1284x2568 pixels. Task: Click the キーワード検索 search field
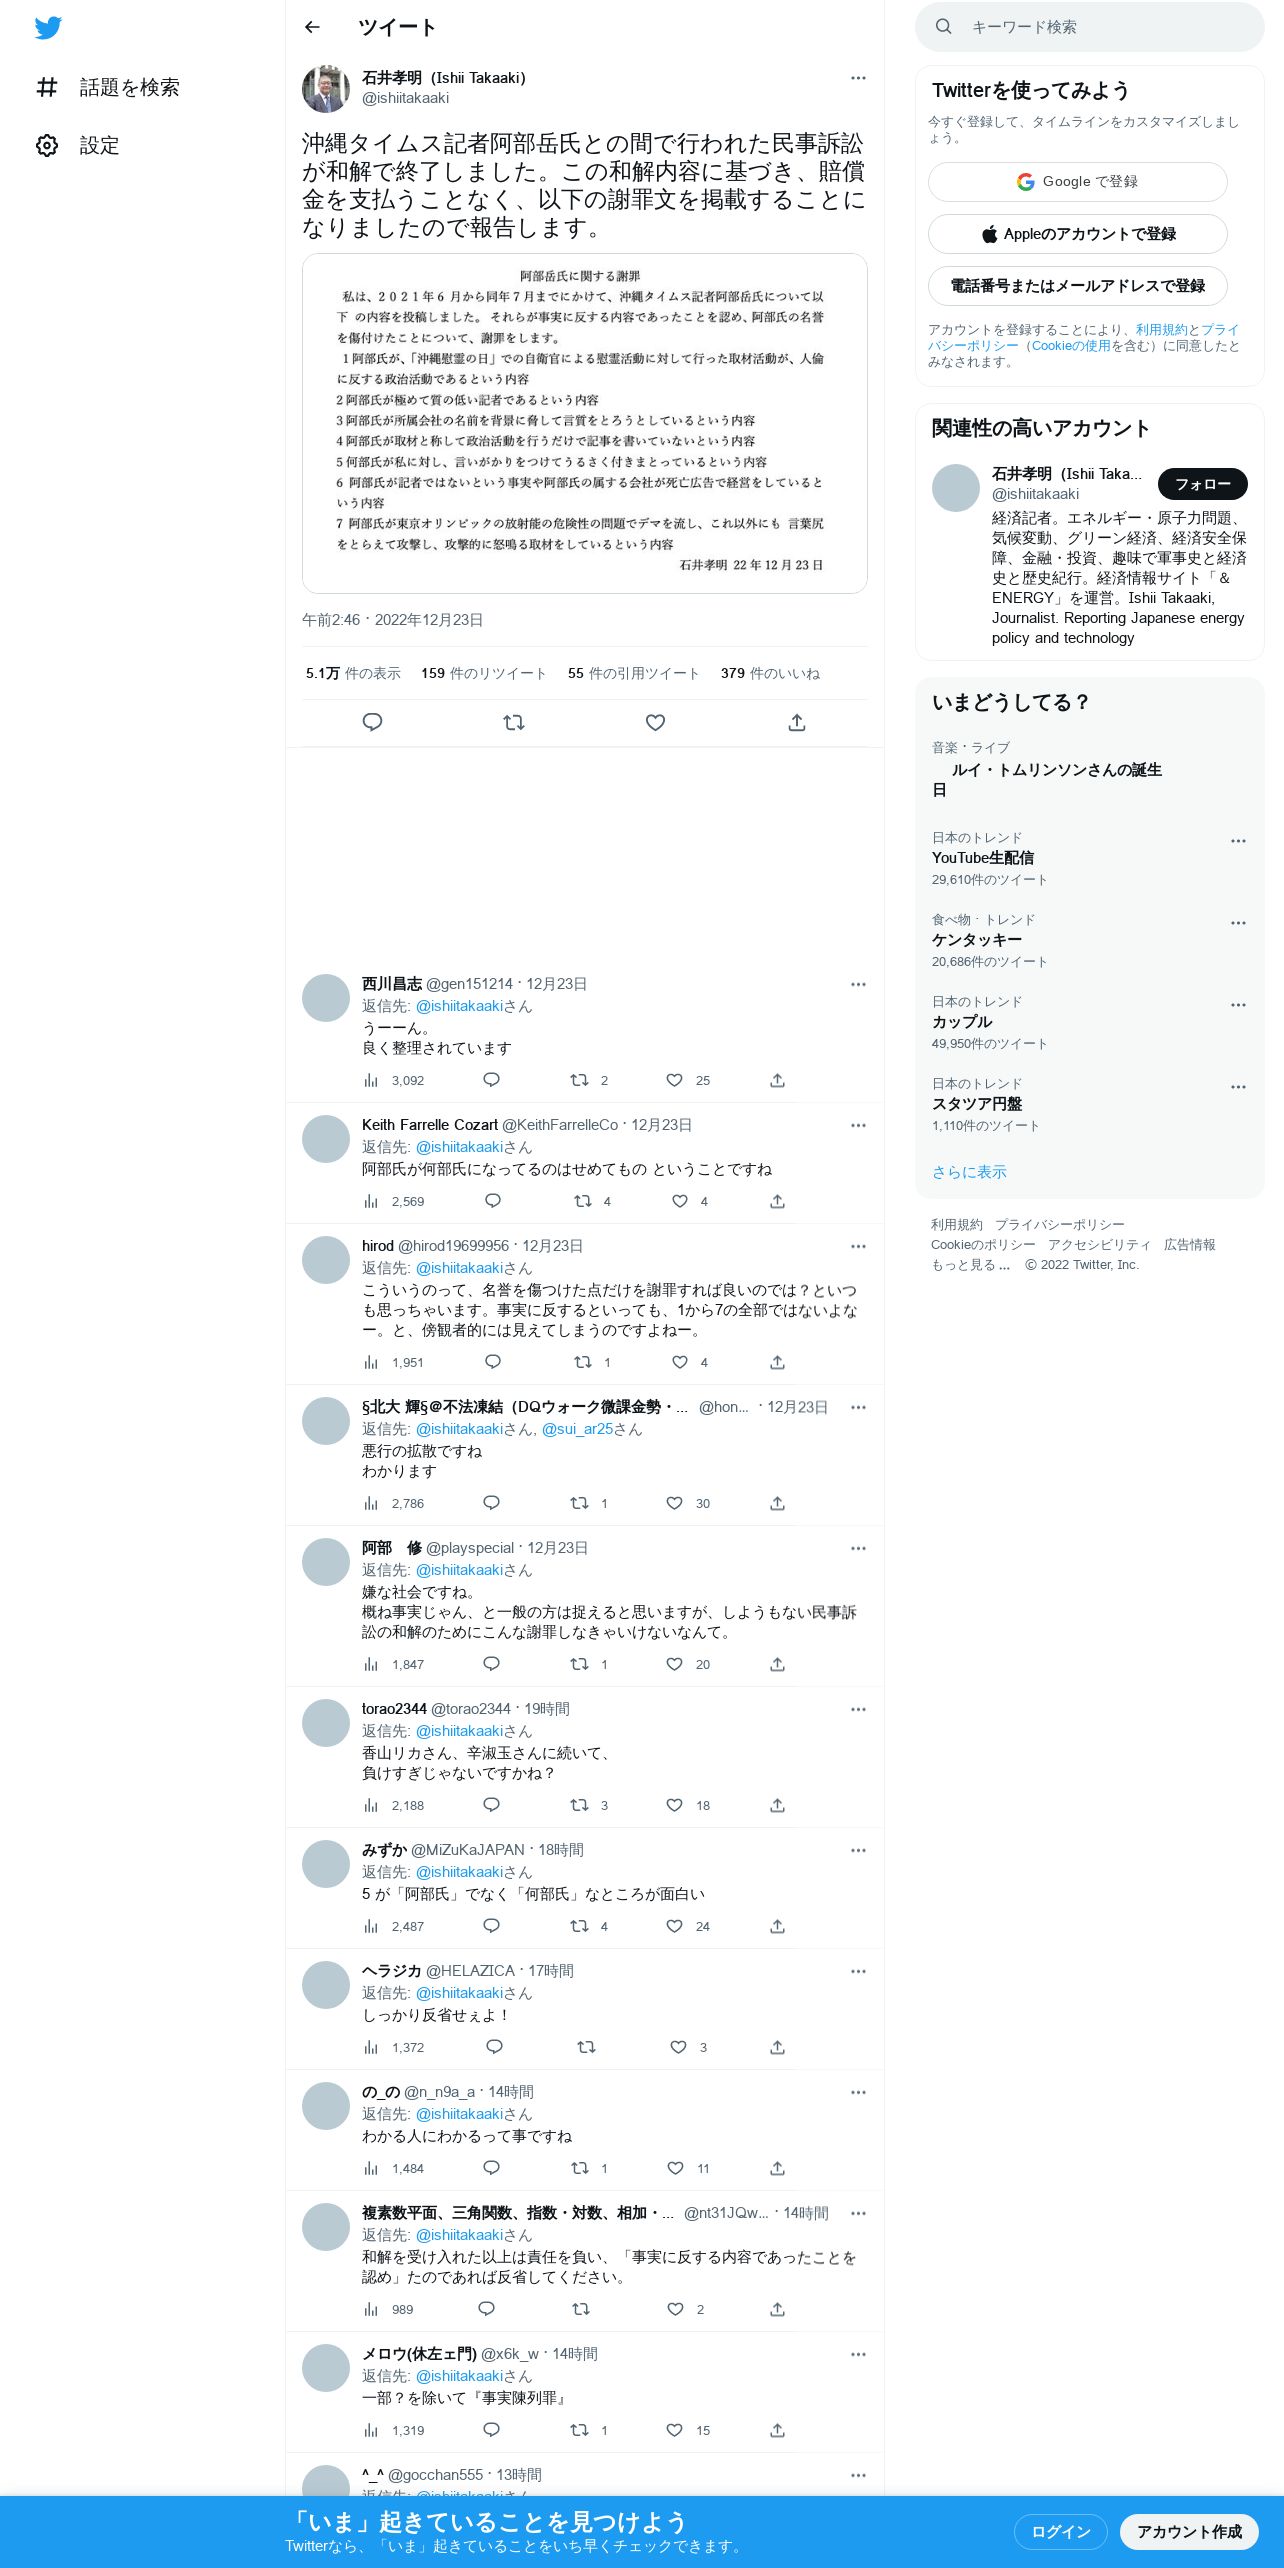pos(1090,27)
